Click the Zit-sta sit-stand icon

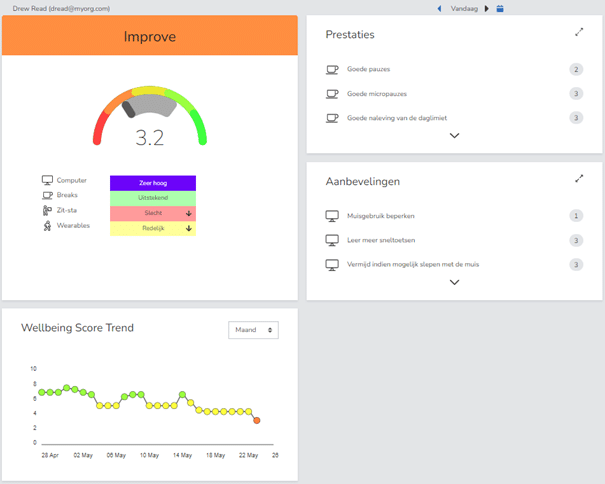[47, 210]
